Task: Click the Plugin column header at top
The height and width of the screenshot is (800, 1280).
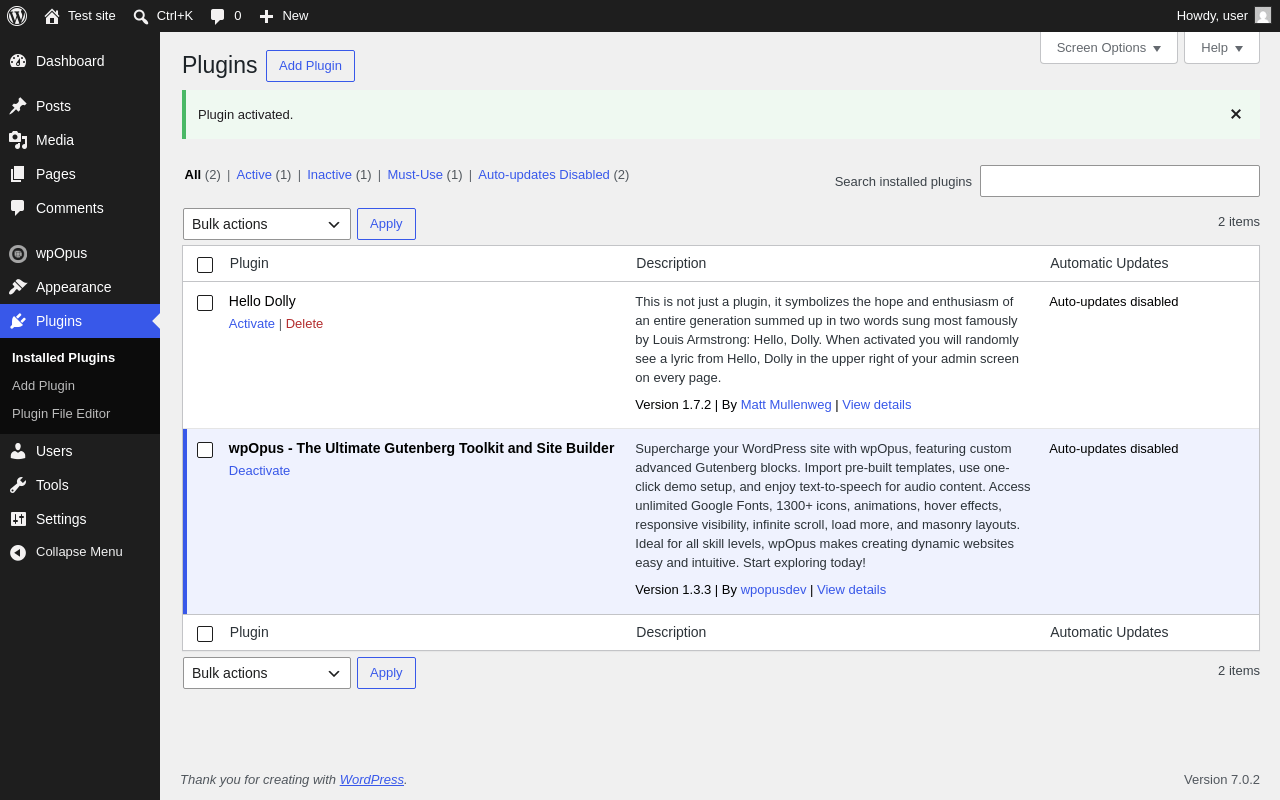Action: pyautogui.click(x=249, y=264)
